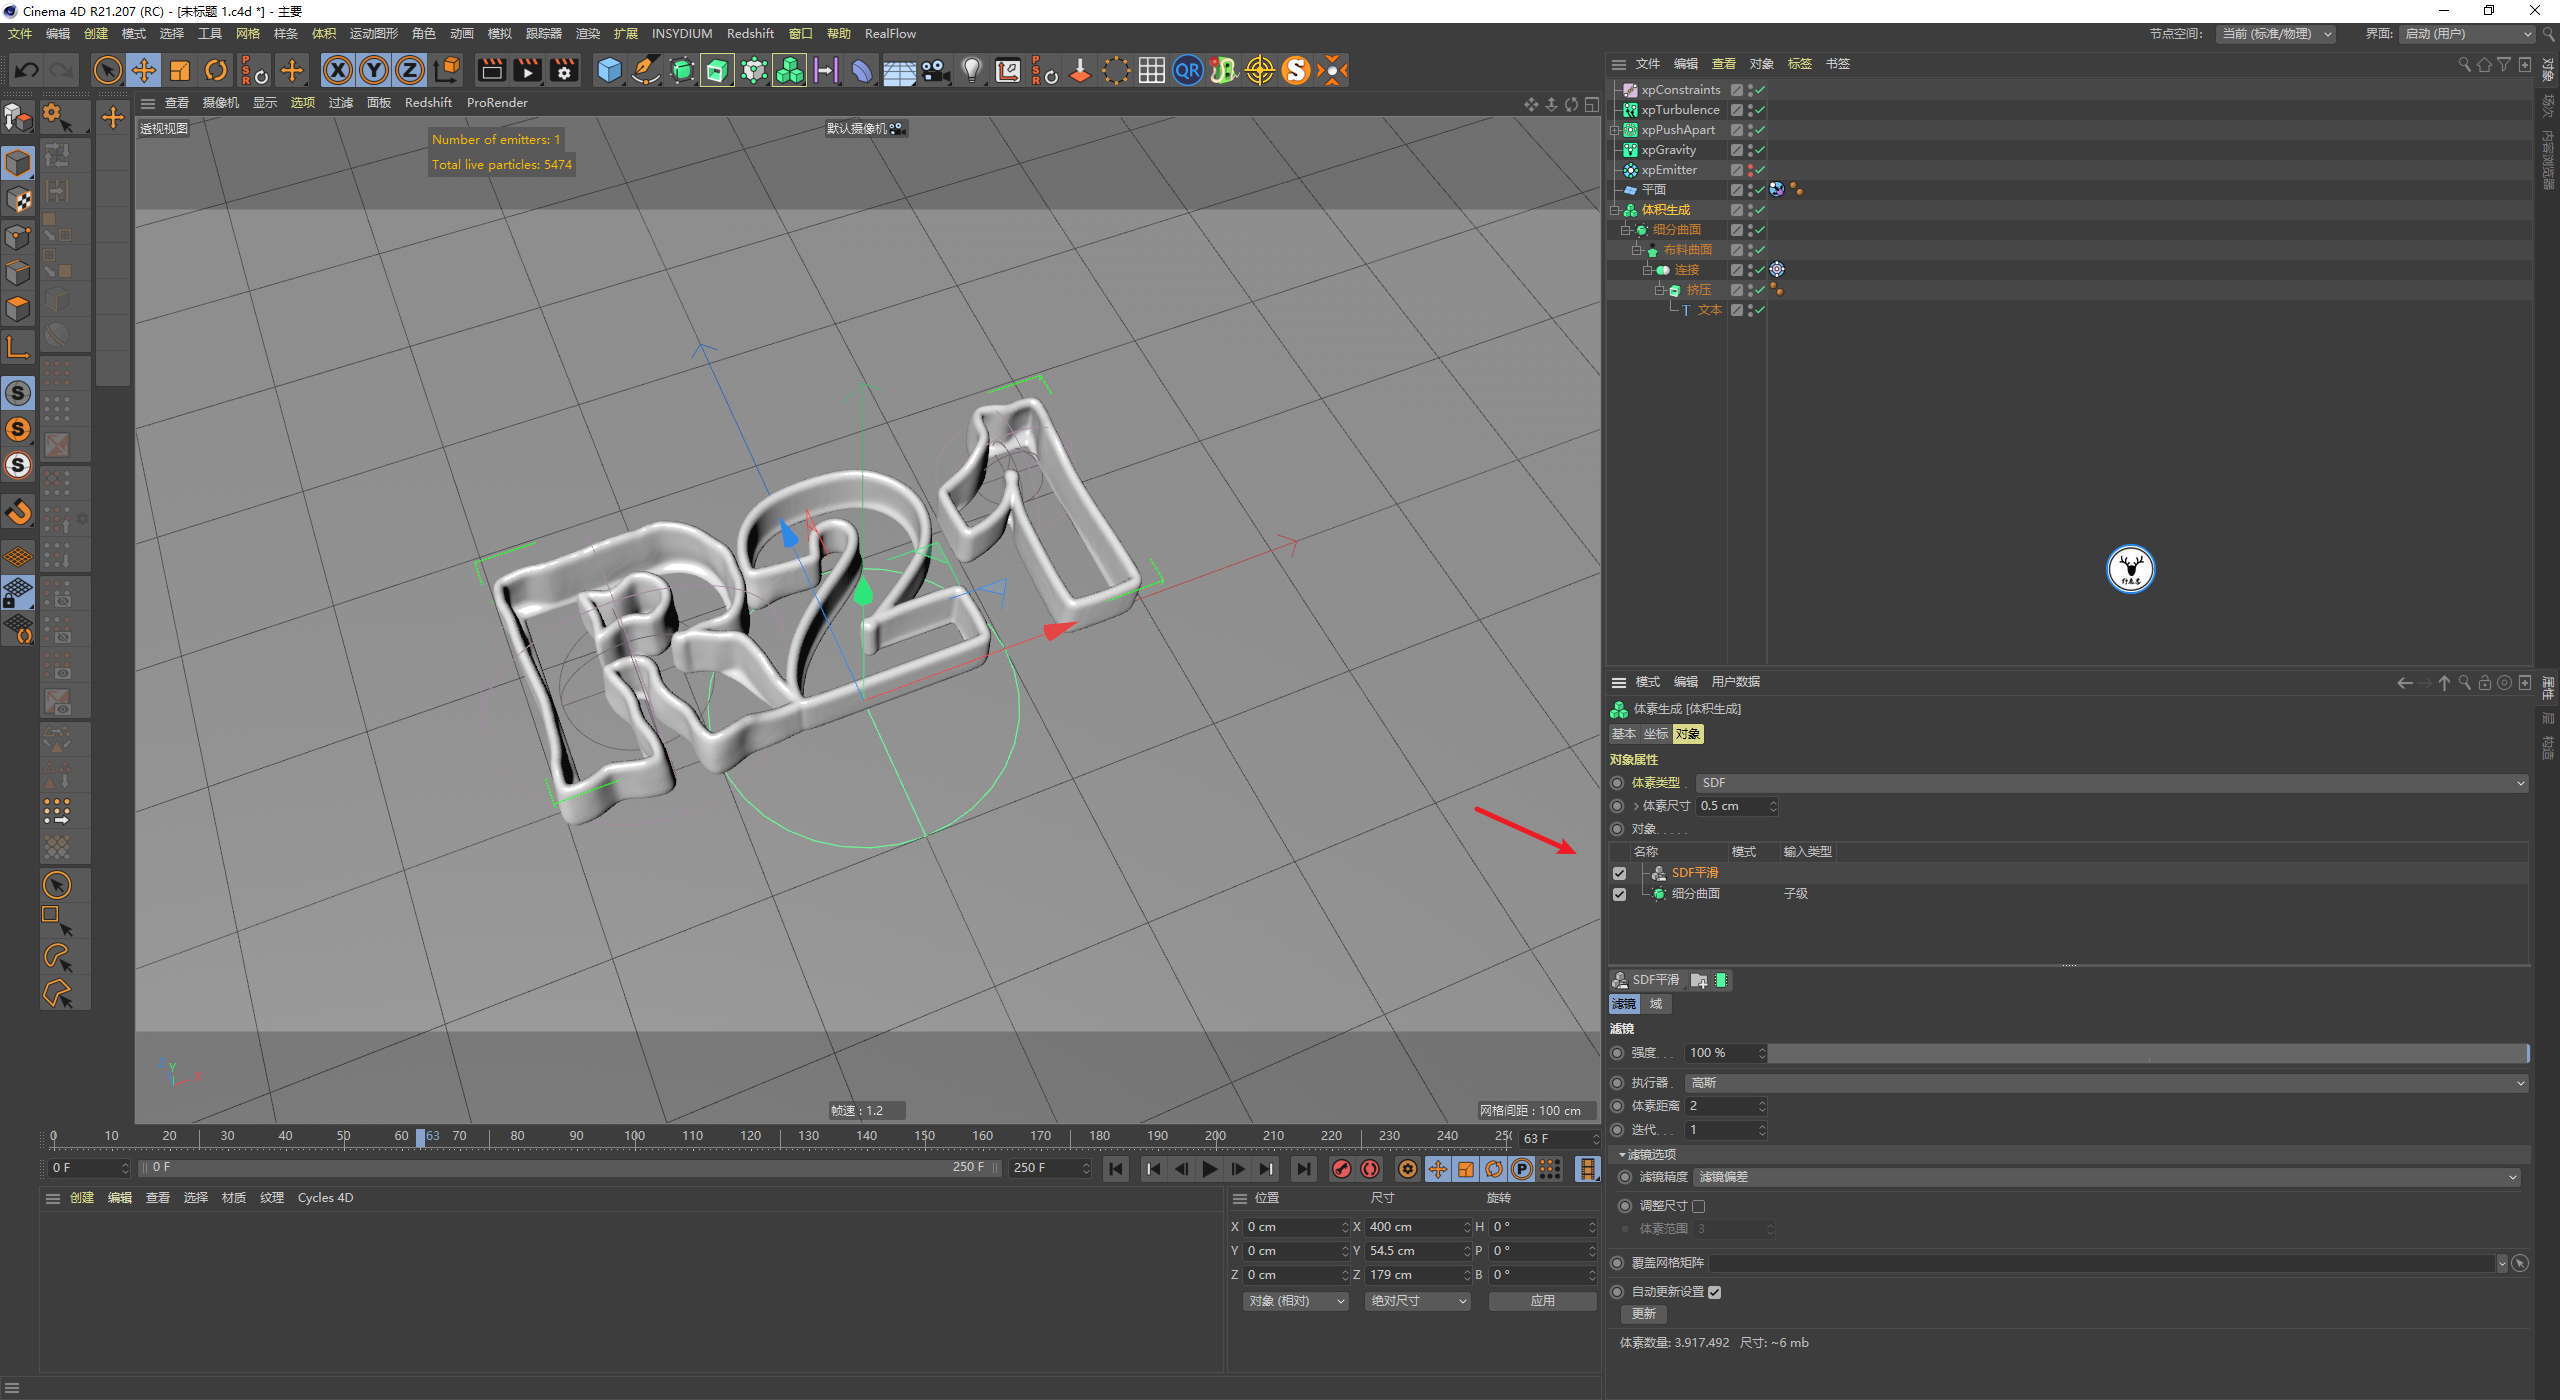Click the 更新 button

pos(1643,1314)
